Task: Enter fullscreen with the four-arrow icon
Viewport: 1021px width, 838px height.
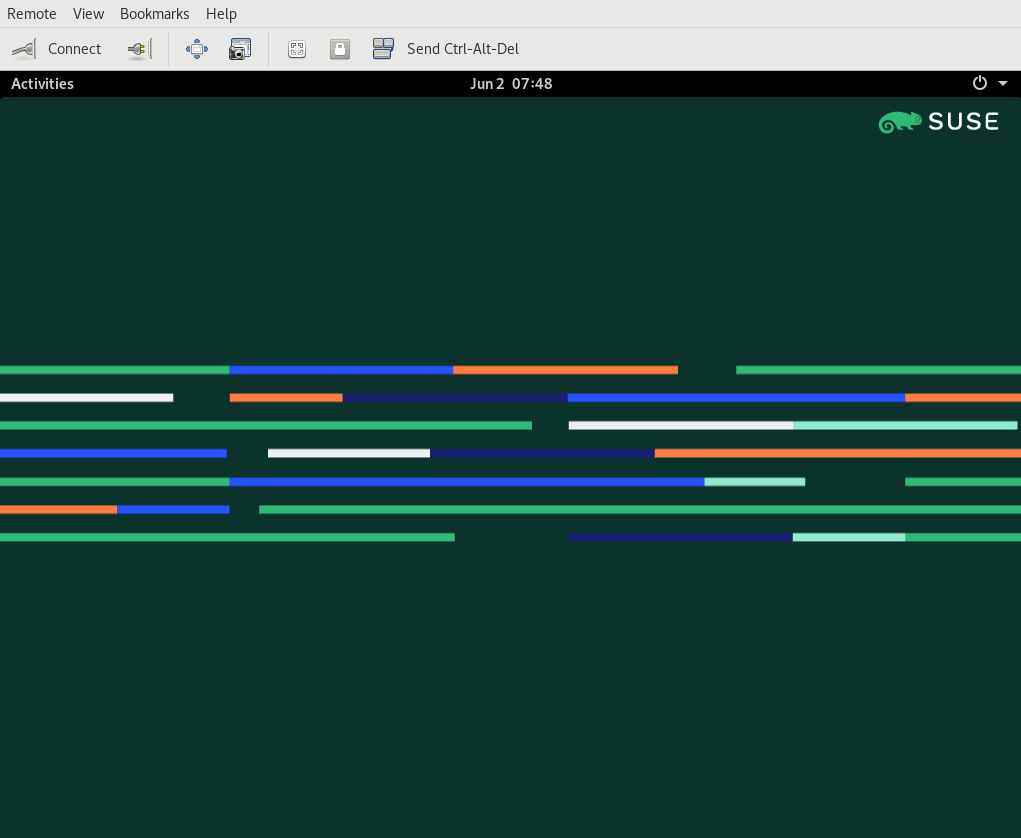Action: coord(197,49)
